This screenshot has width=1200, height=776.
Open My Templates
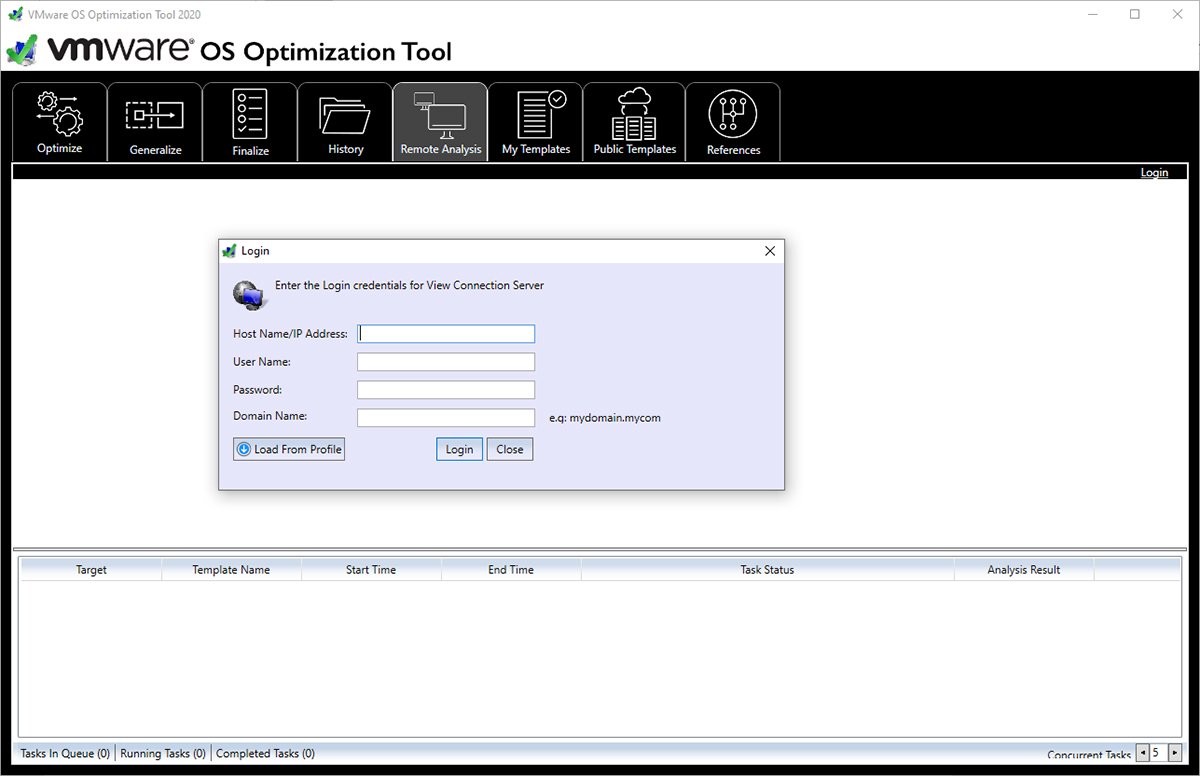coord(535,115)
